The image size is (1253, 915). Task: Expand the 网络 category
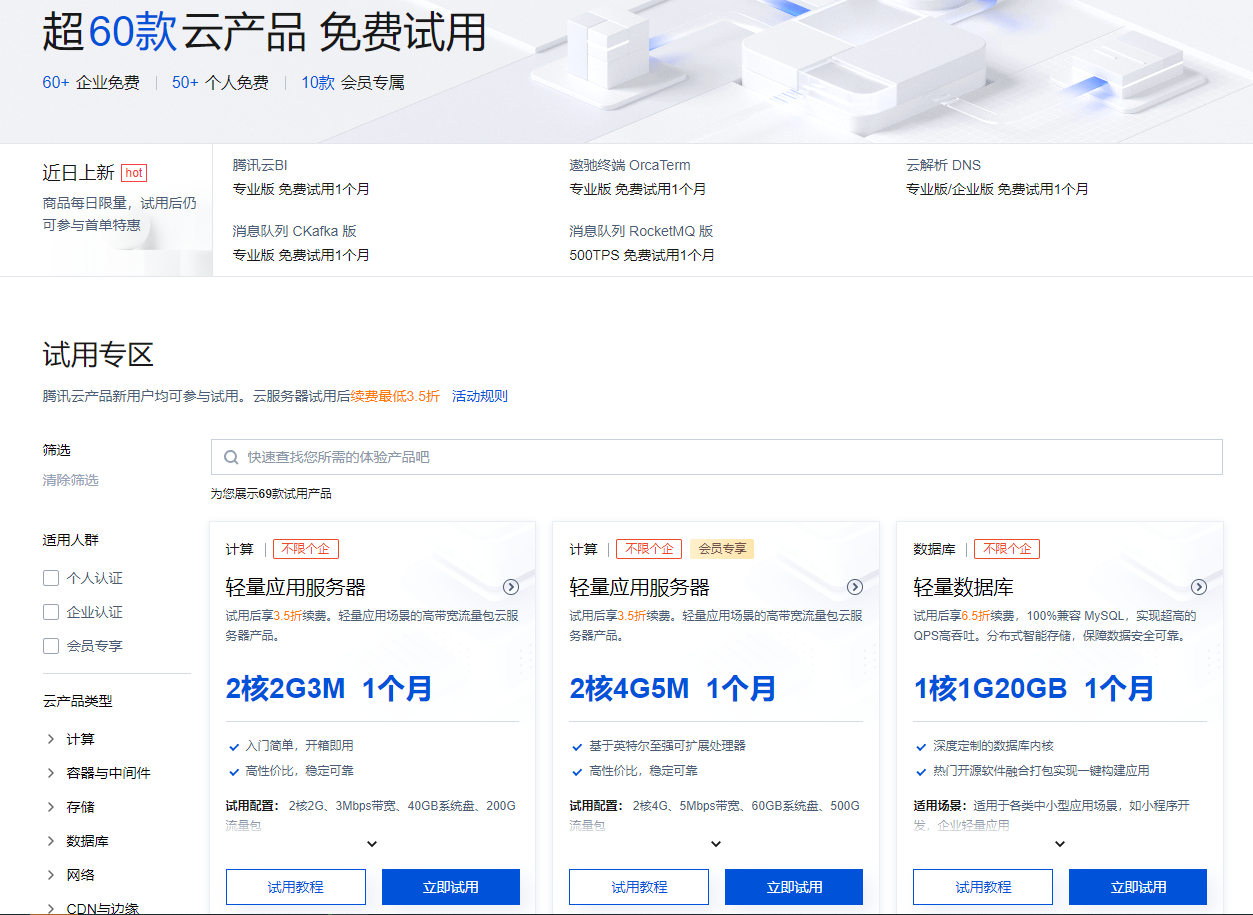51,875
